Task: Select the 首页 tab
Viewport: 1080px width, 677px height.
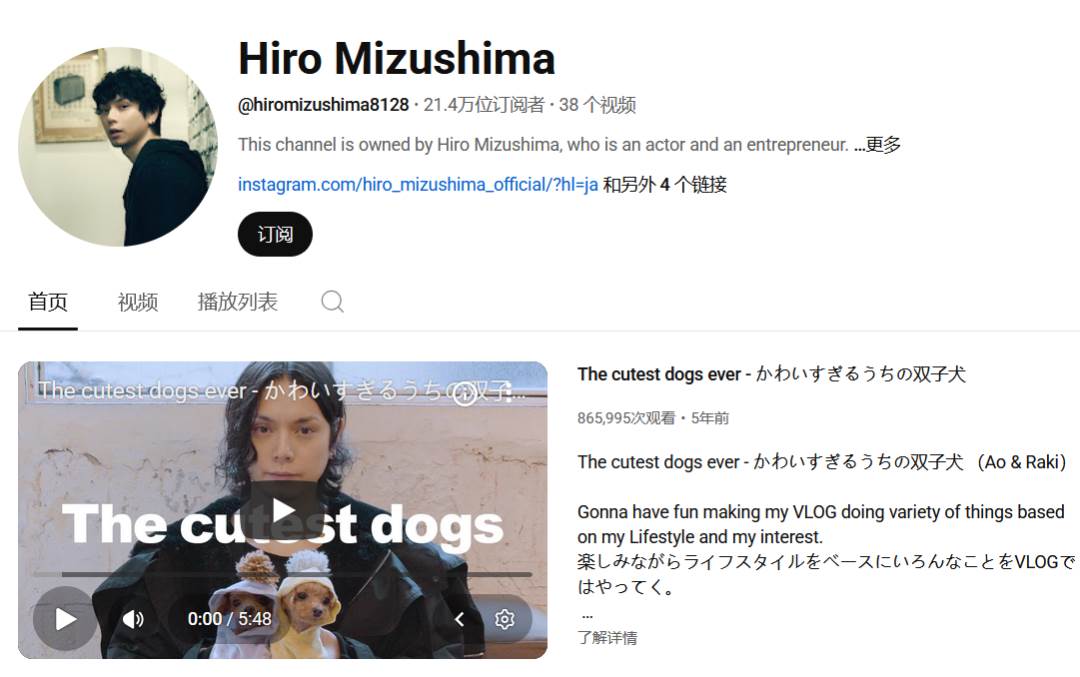Action: coord(48,302)
